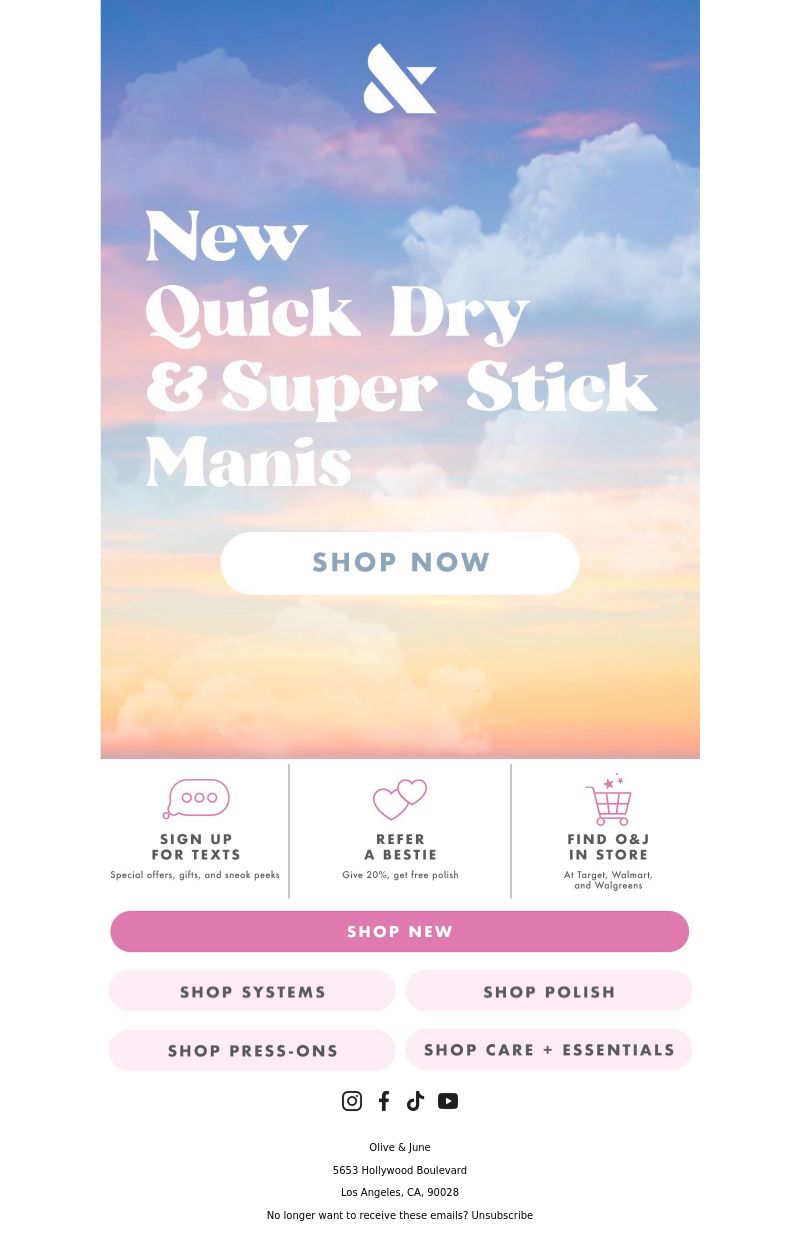Open the YouTube social icon

[x=448, y=1101]
